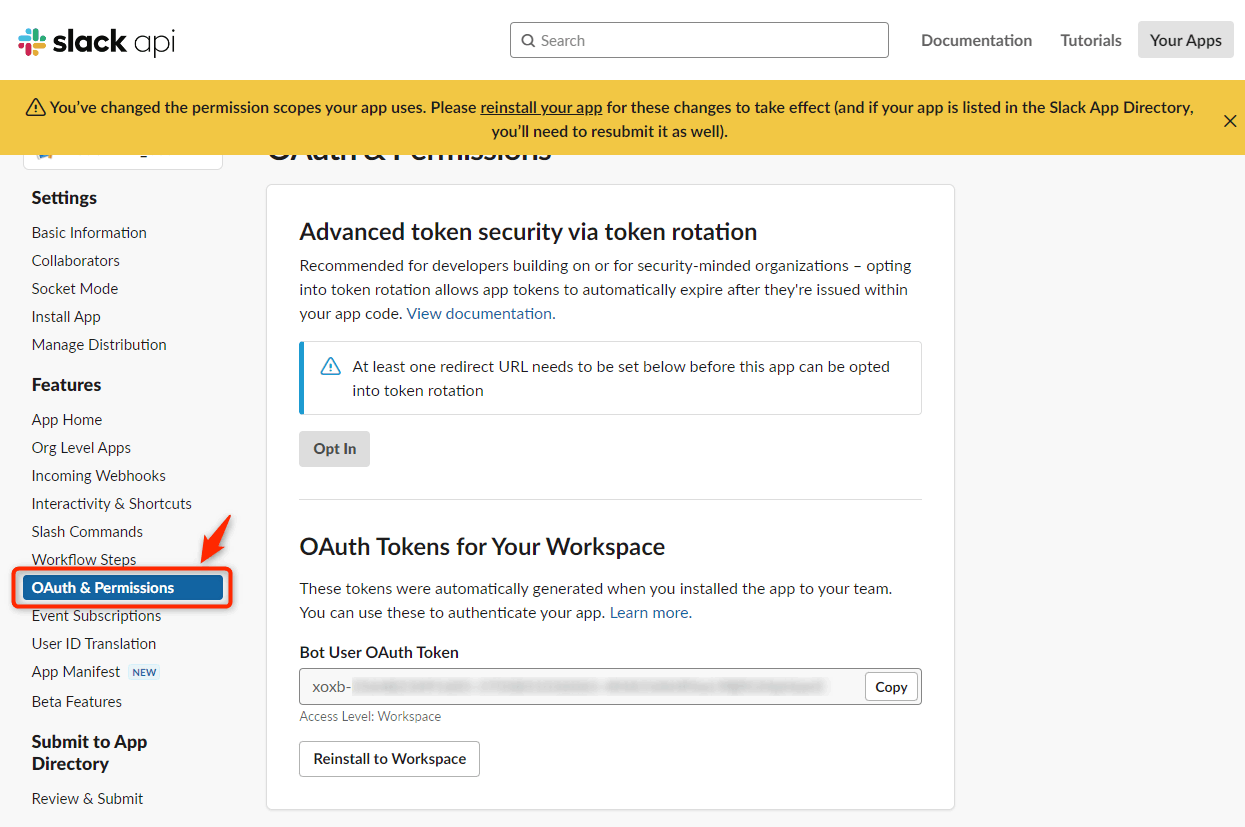The width and height of the screenshot is (1245, 827).
Task: Open Review & Submit
Action: [87, 798]
